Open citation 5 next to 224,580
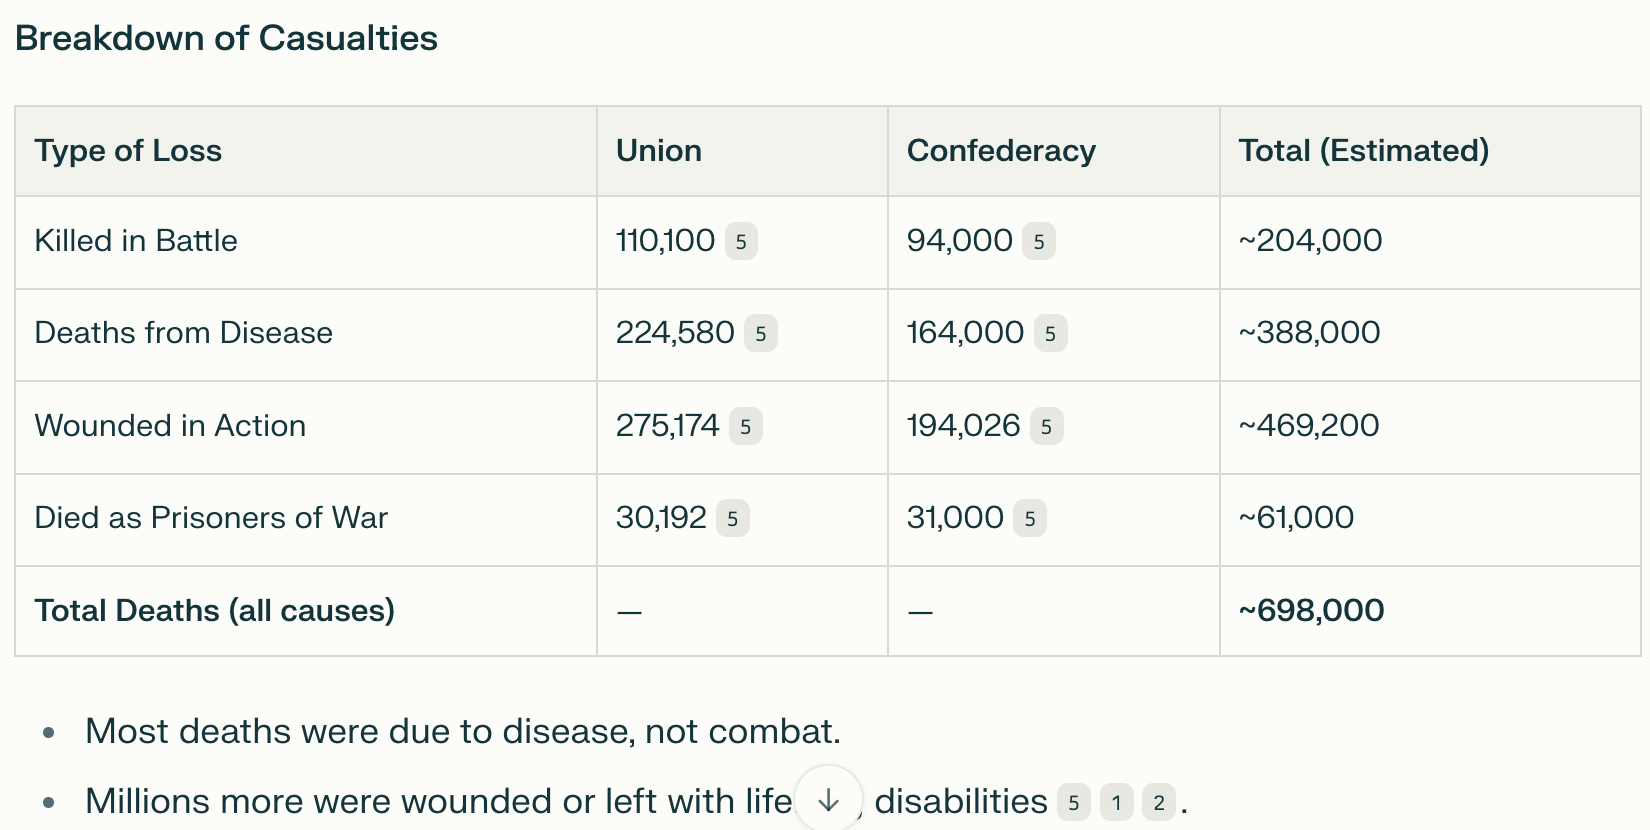 [761, 333]
